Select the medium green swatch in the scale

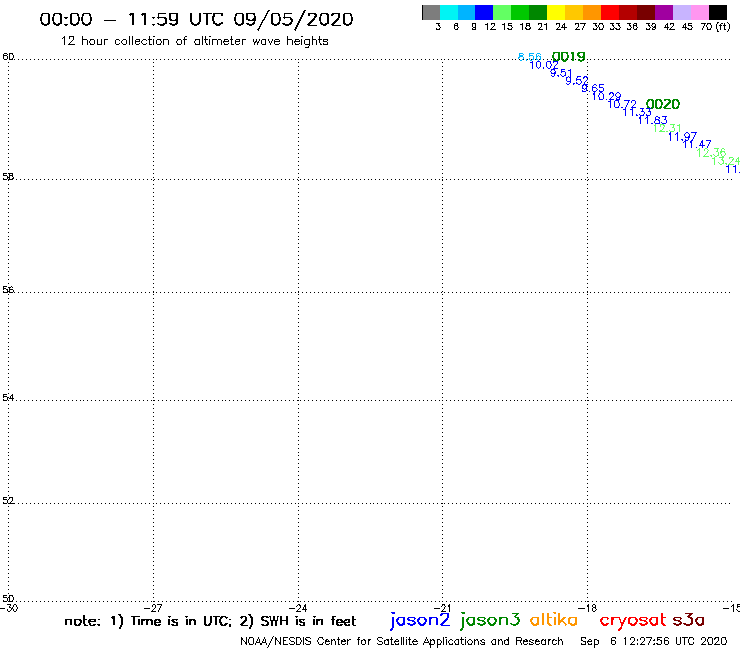click(520, 12)
